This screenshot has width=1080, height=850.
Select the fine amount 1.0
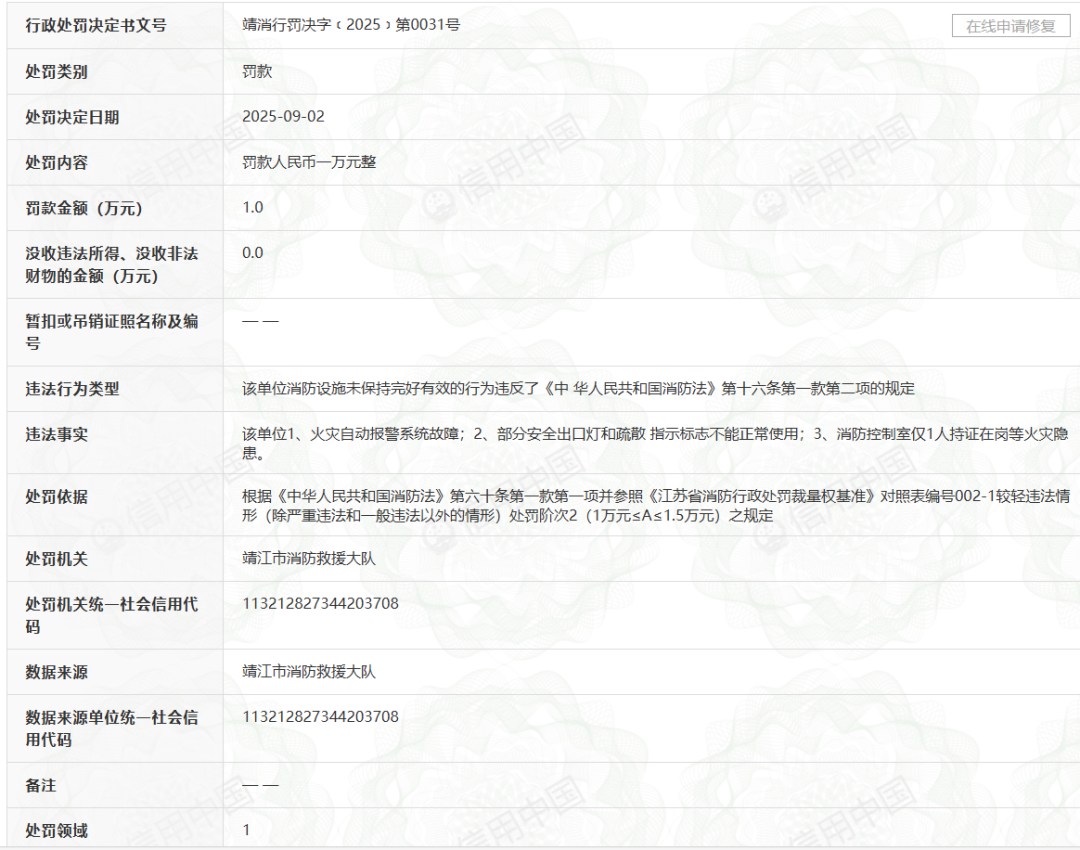tap(253, 207)
